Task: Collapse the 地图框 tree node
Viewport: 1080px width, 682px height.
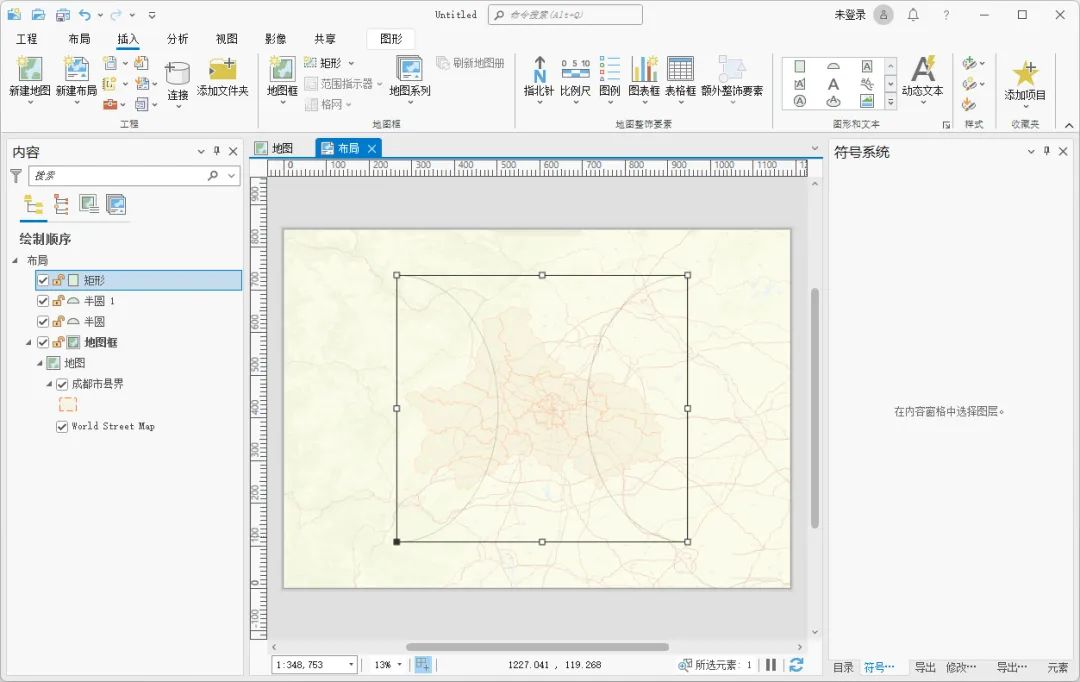Action: coord(29,342)
